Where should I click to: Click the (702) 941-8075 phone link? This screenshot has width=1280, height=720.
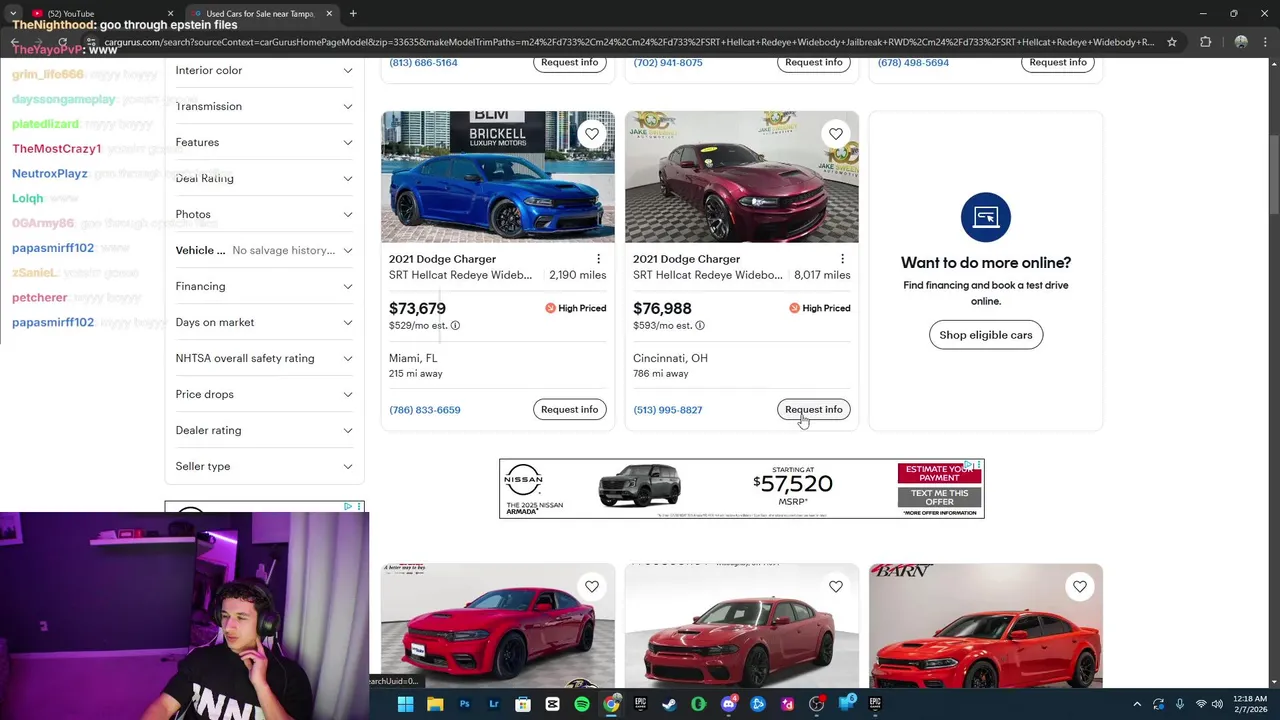pyautogui.click(x=668, y=62)
